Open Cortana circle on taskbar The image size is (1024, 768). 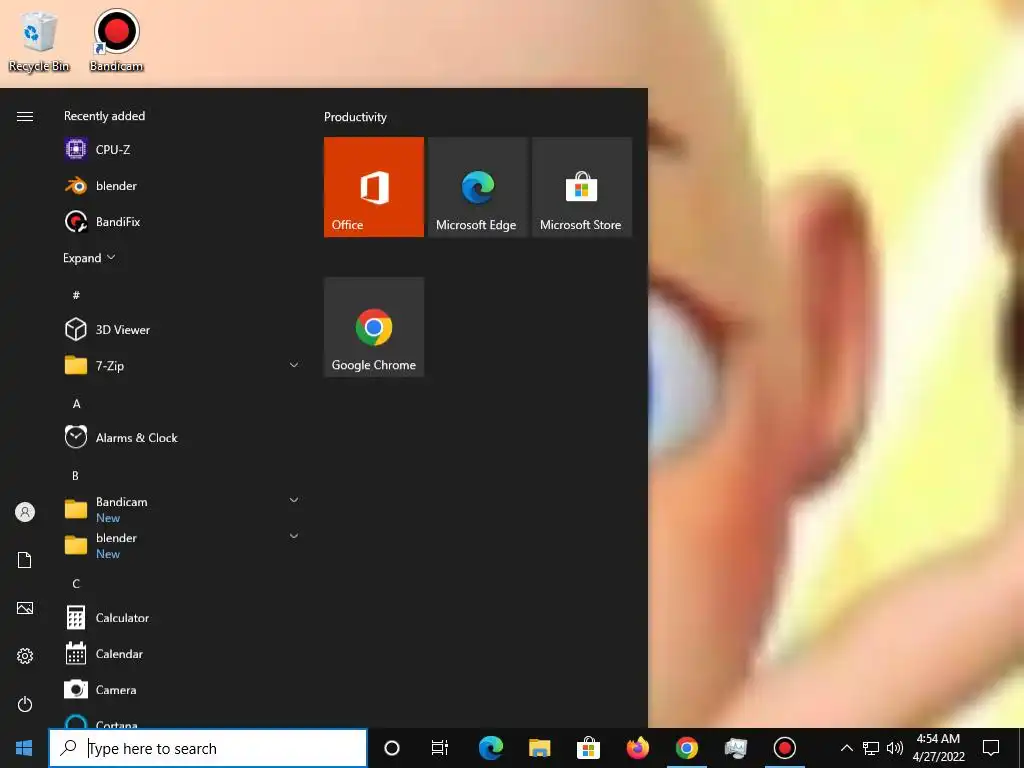[x=391, y=748]
